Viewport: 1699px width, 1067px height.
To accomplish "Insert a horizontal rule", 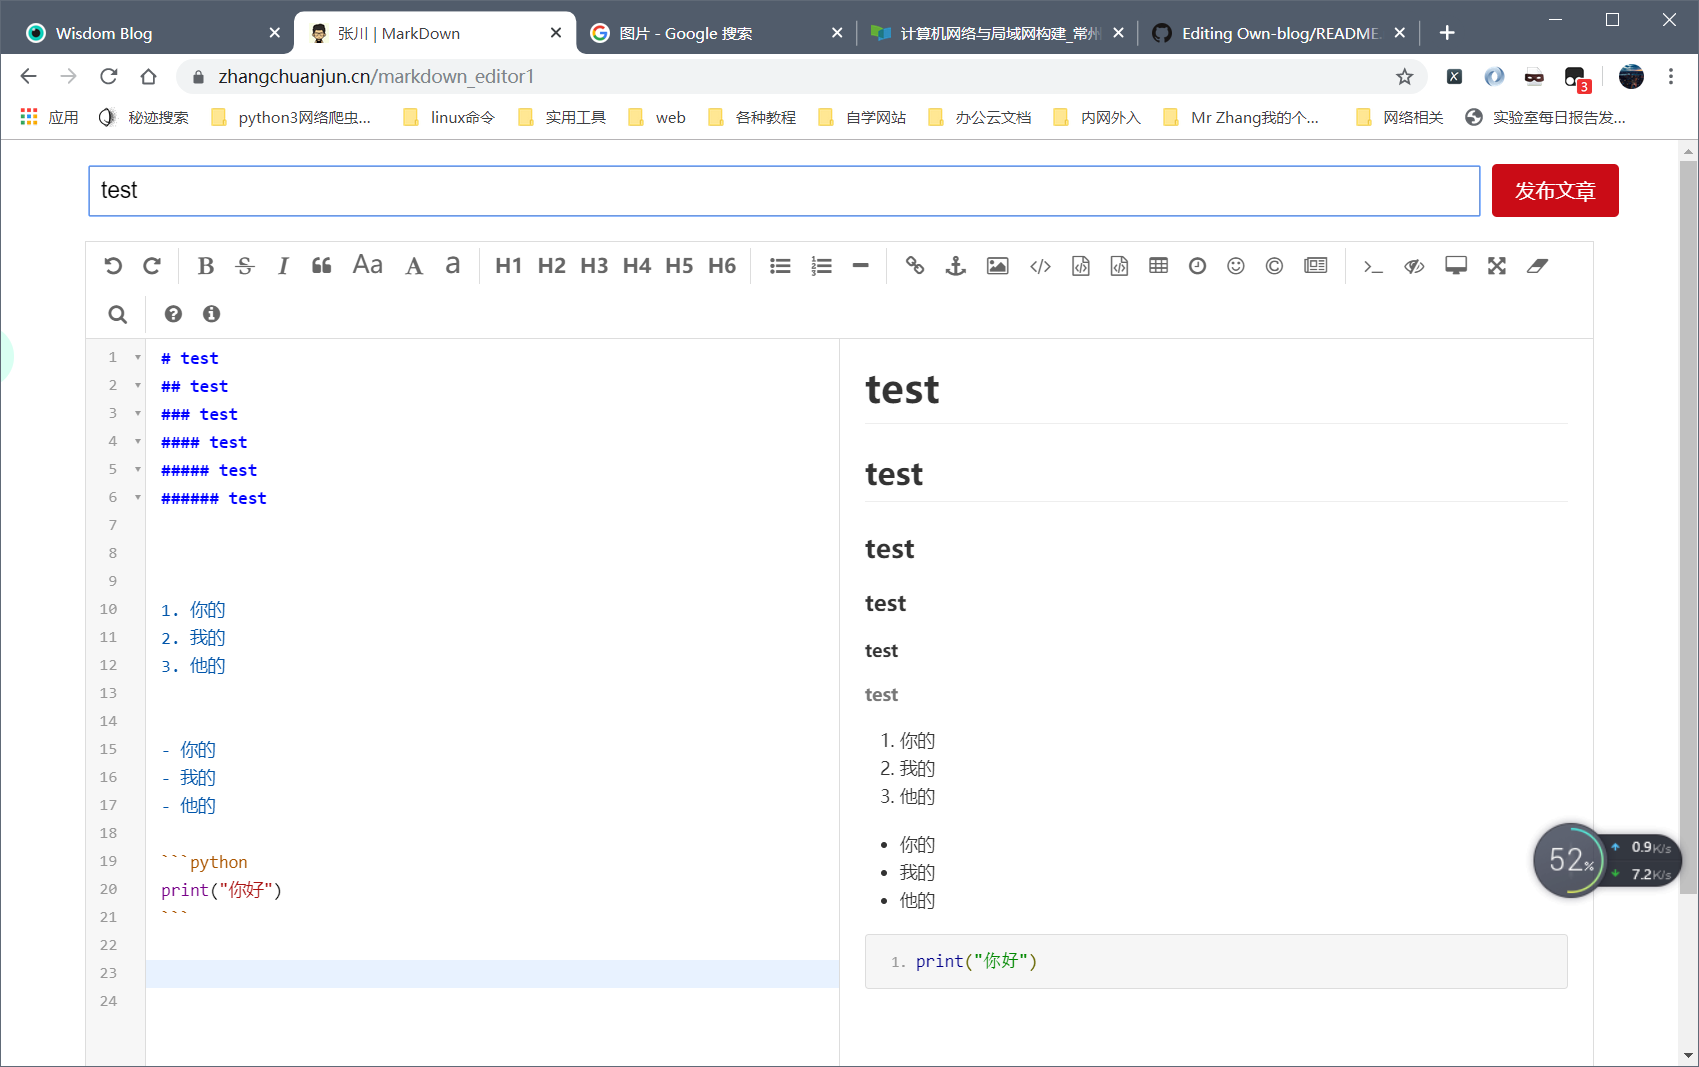I will [861, 266].
